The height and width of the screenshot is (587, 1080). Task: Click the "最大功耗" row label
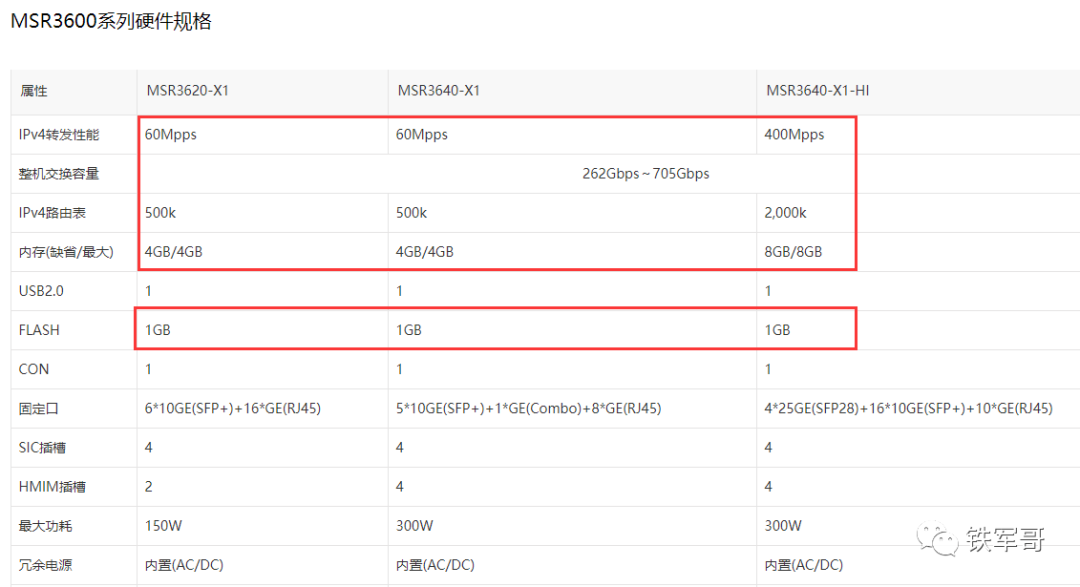tap(45, 526)
